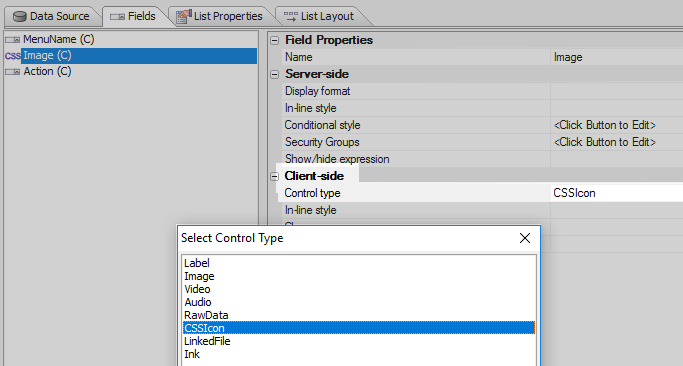This screenshot has width=683, height=366.
Task: Click the Security Groups property label
Action: (322, 142)
